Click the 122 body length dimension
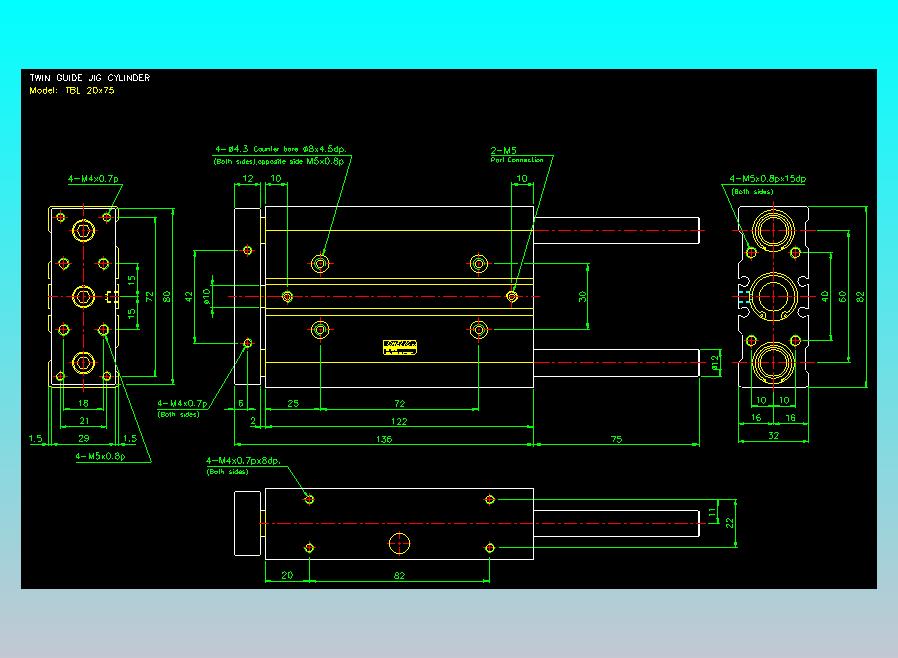Viewport: 898px width, 658px height. coord(399,421)
